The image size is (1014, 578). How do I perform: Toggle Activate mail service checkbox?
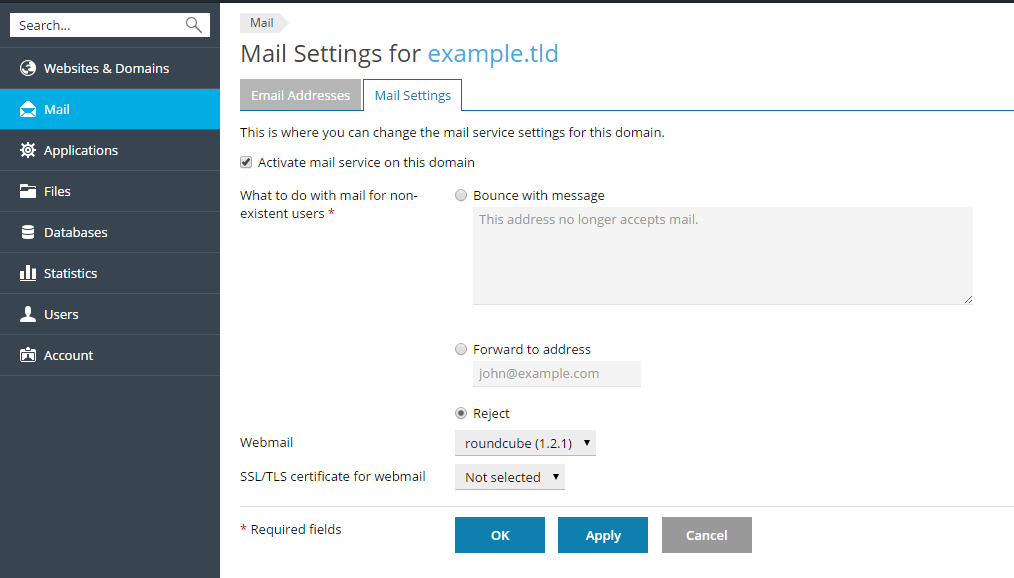[x=246, y=162]
